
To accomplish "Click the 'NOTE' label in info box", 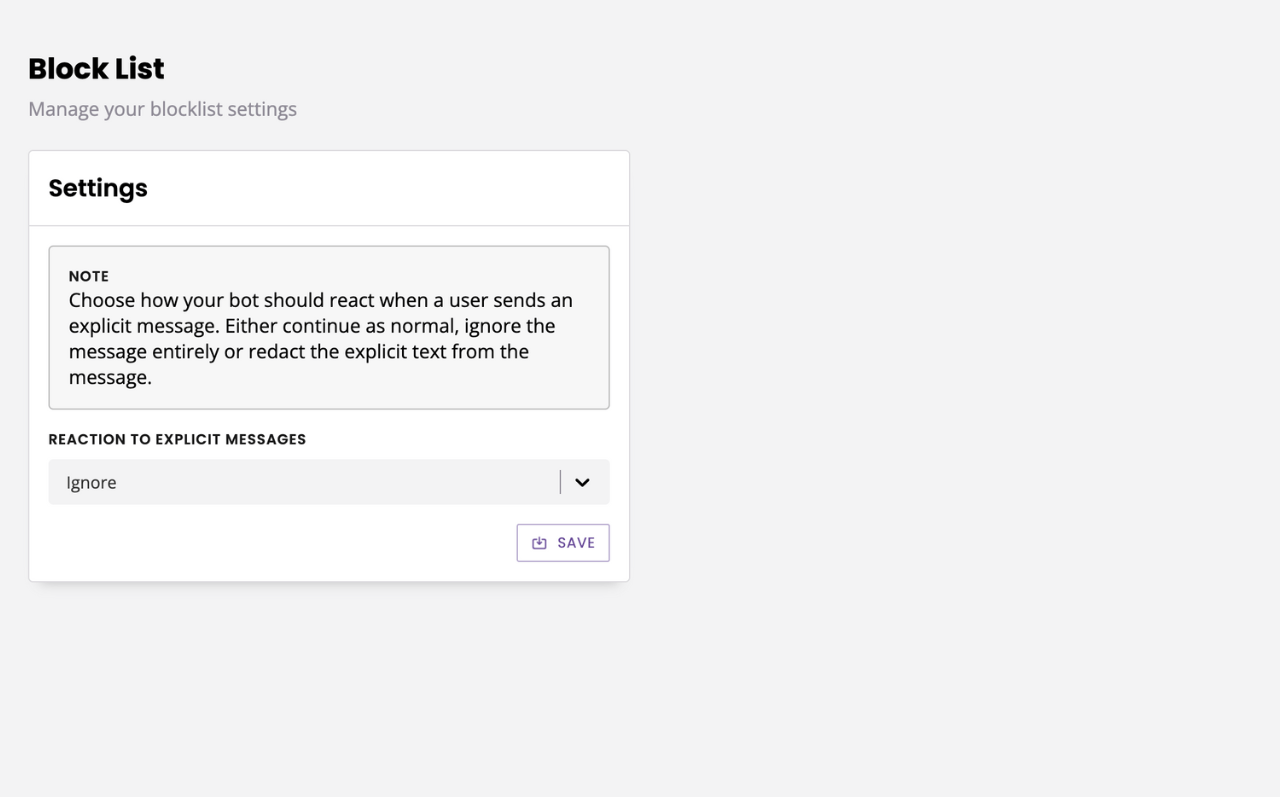I will pos(89,276).
